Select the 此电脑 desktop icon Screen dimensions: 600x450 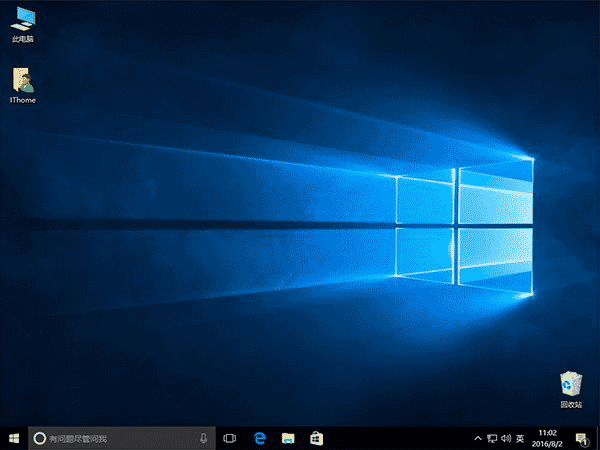click(x=21, y=20)
